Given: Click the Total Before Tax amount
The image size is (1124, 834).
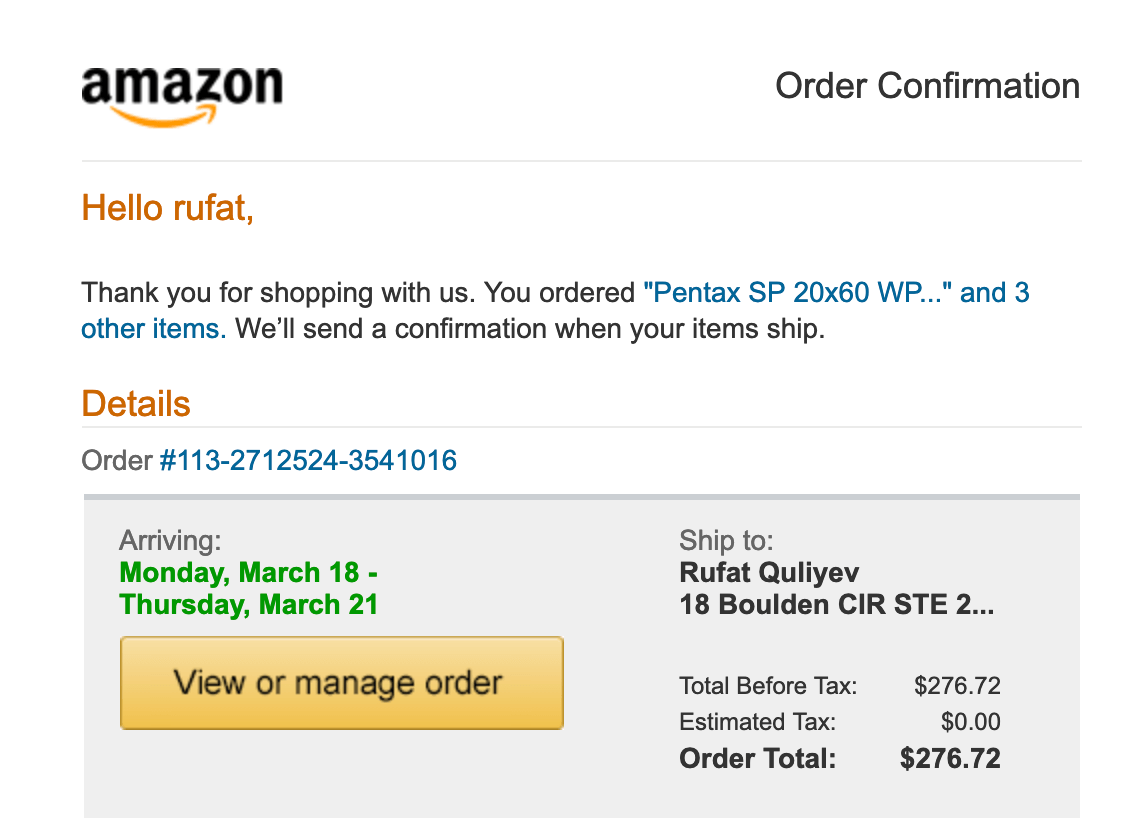Looking at the screenshot, I should [957, 686].
